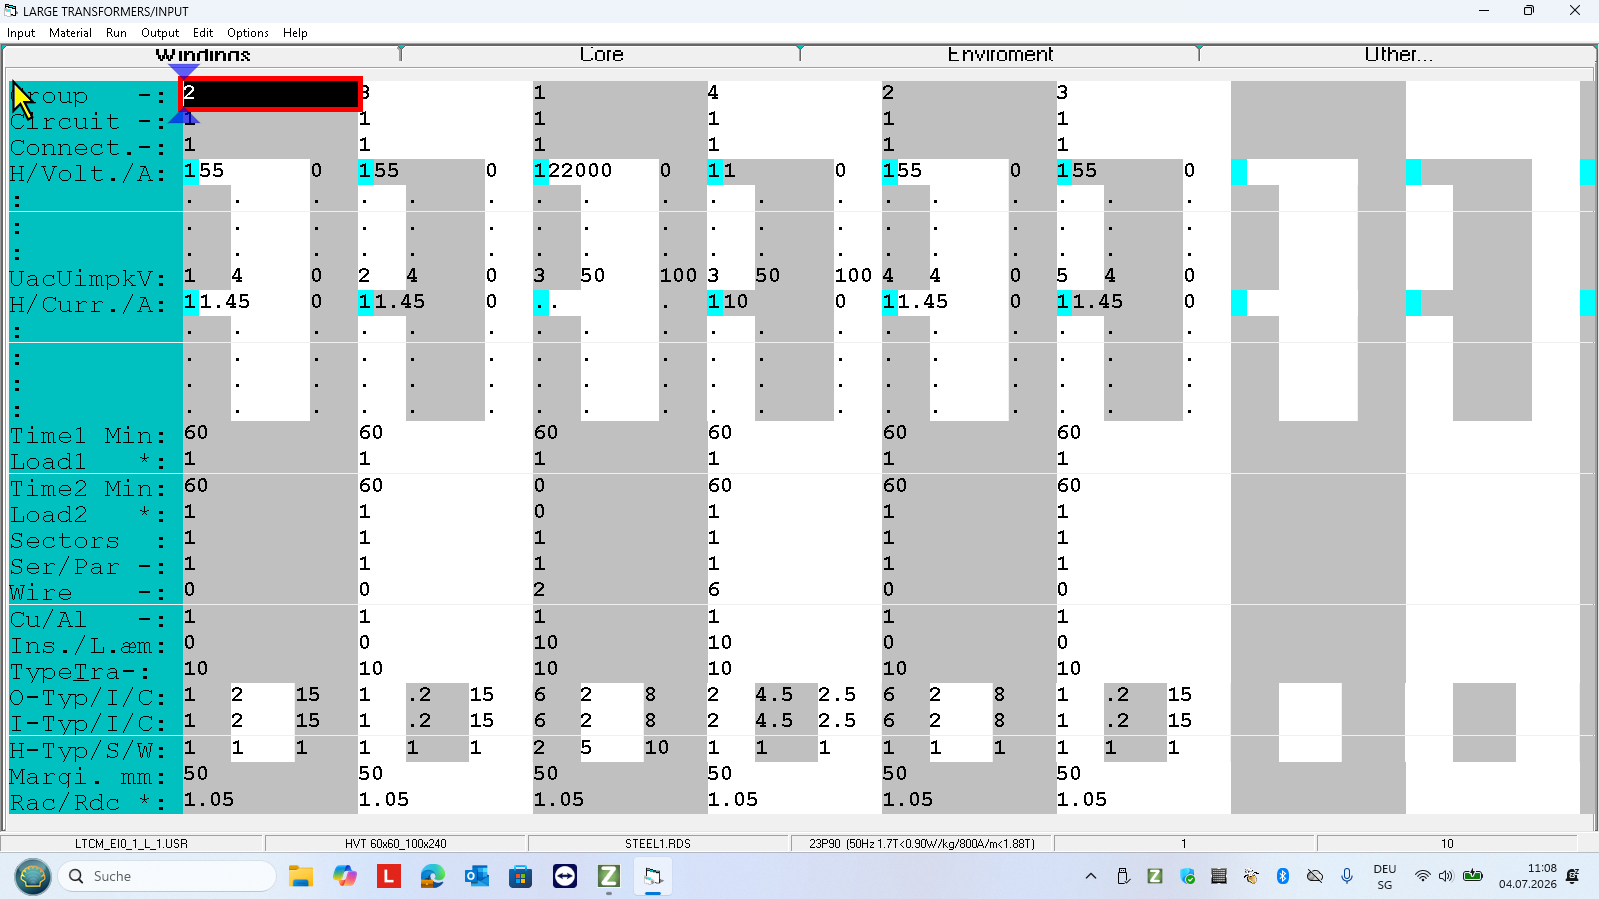Screen dimensions: 1599x899
Task: Select the Other... tab
Action: point(1398,55)
